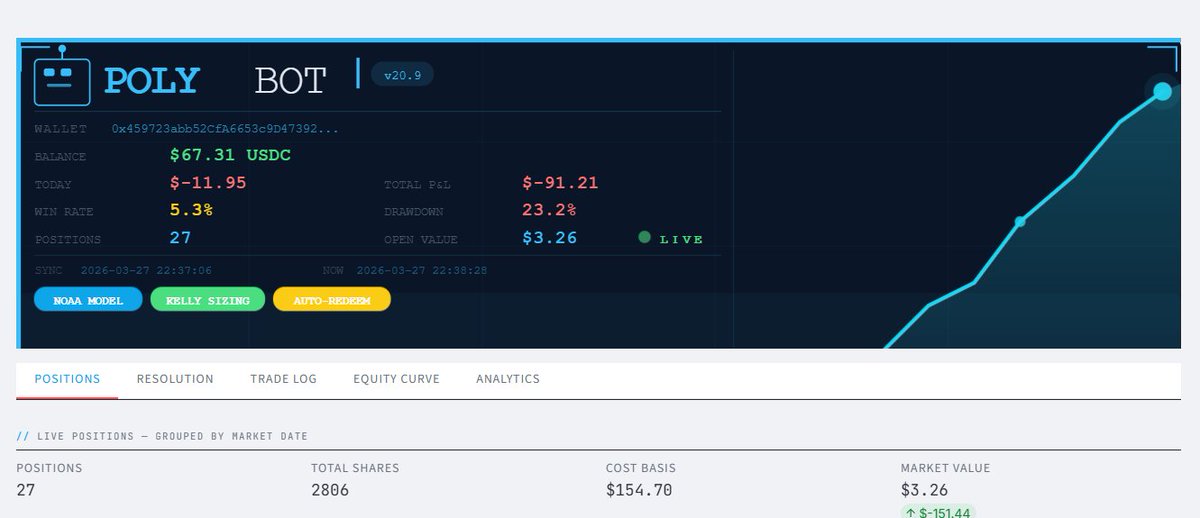Click the win rate value 5.3%

(191, 210)
